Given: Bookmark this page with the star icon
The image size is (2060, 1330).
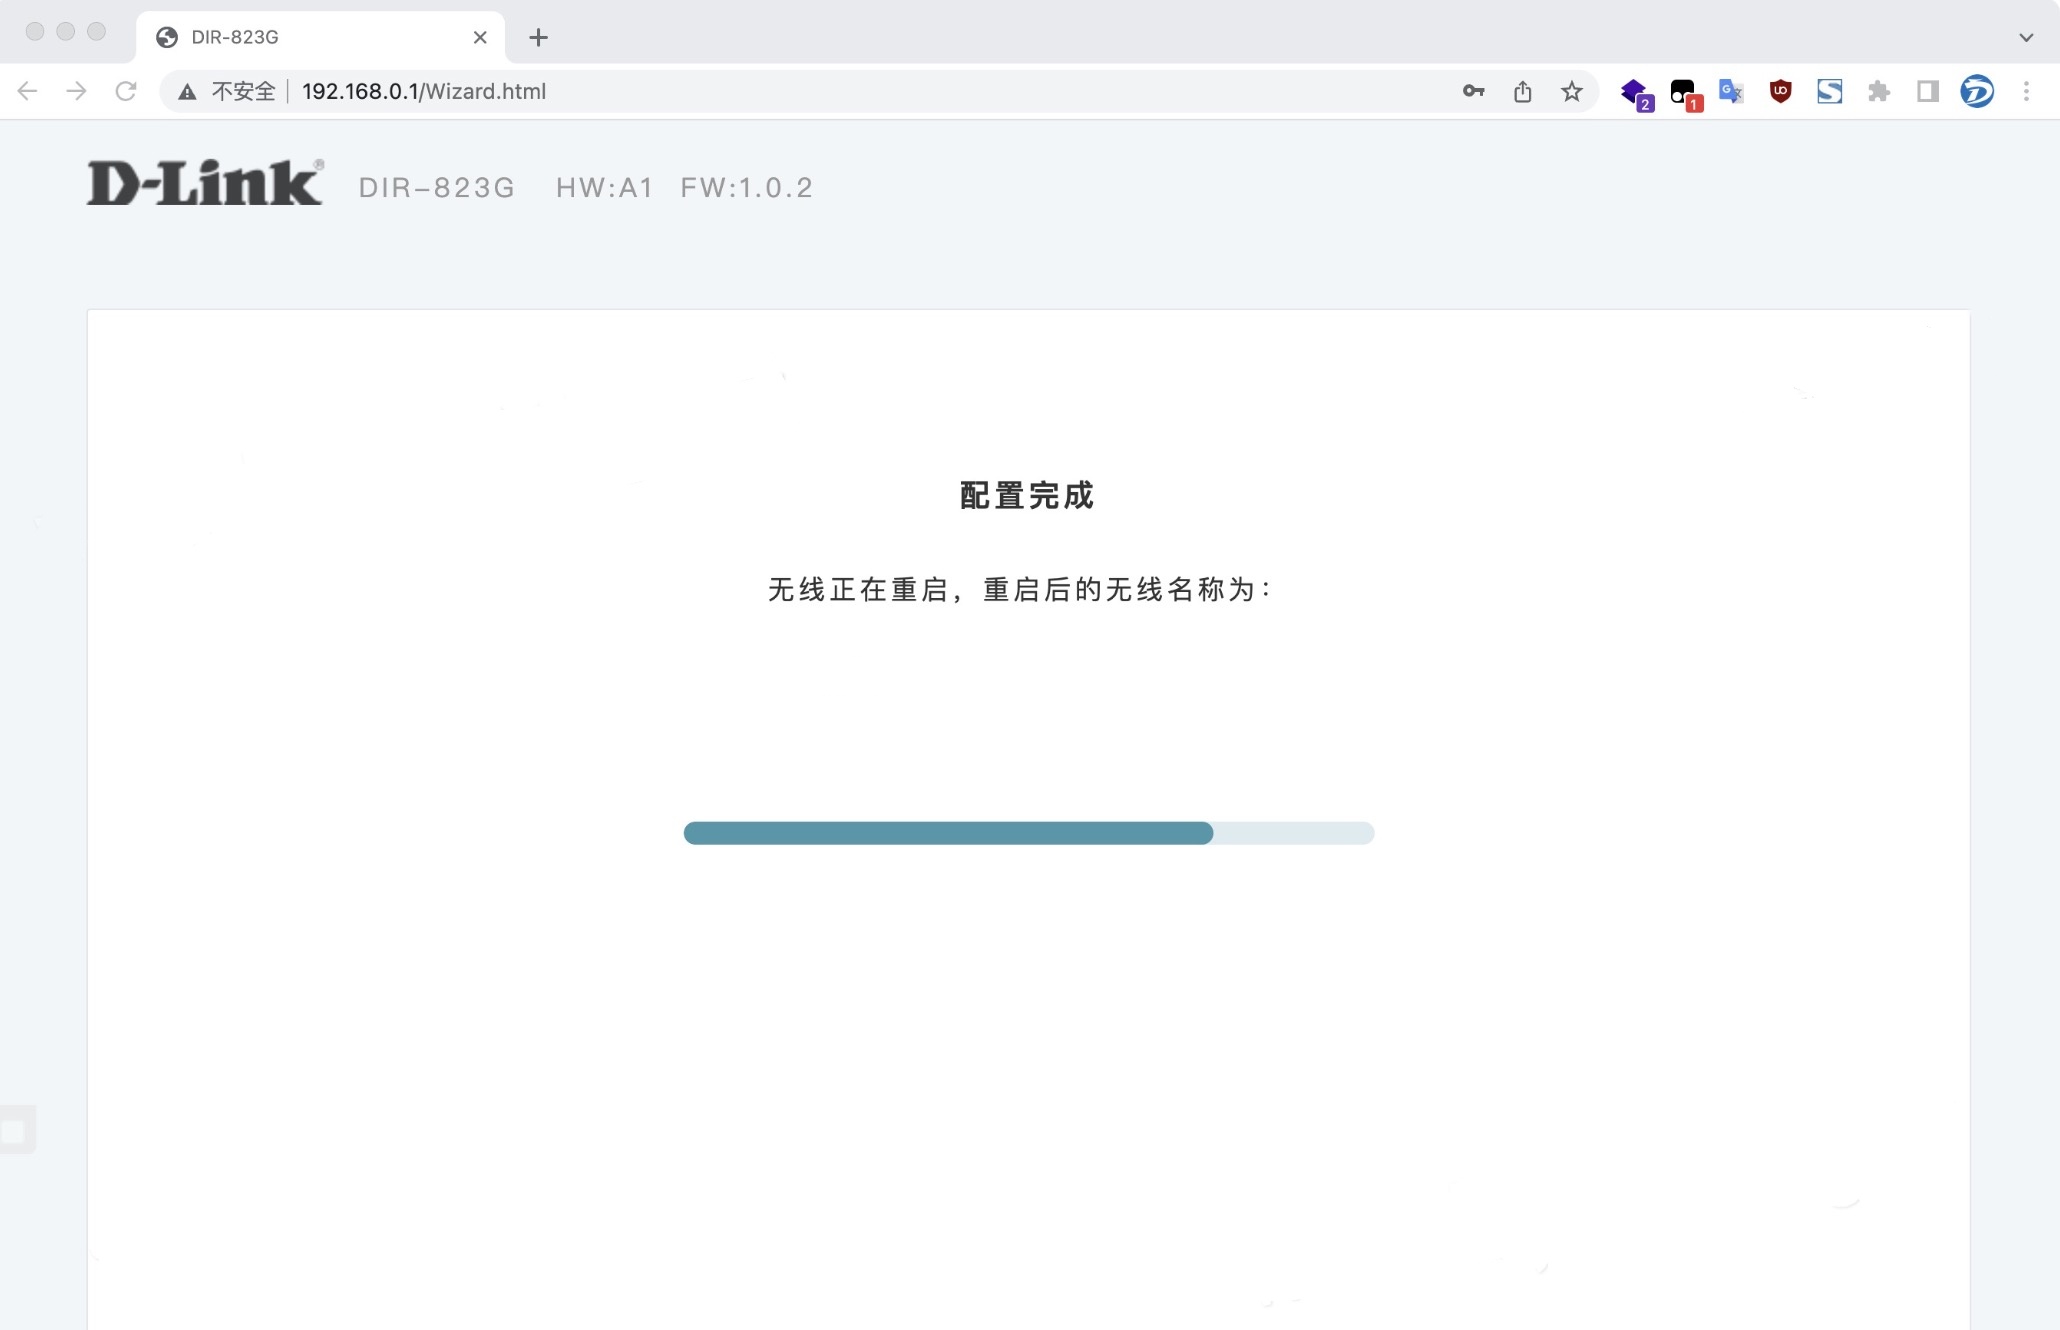Looking at the screenshot, I should pyautogui.click(x=1572, y=91).
